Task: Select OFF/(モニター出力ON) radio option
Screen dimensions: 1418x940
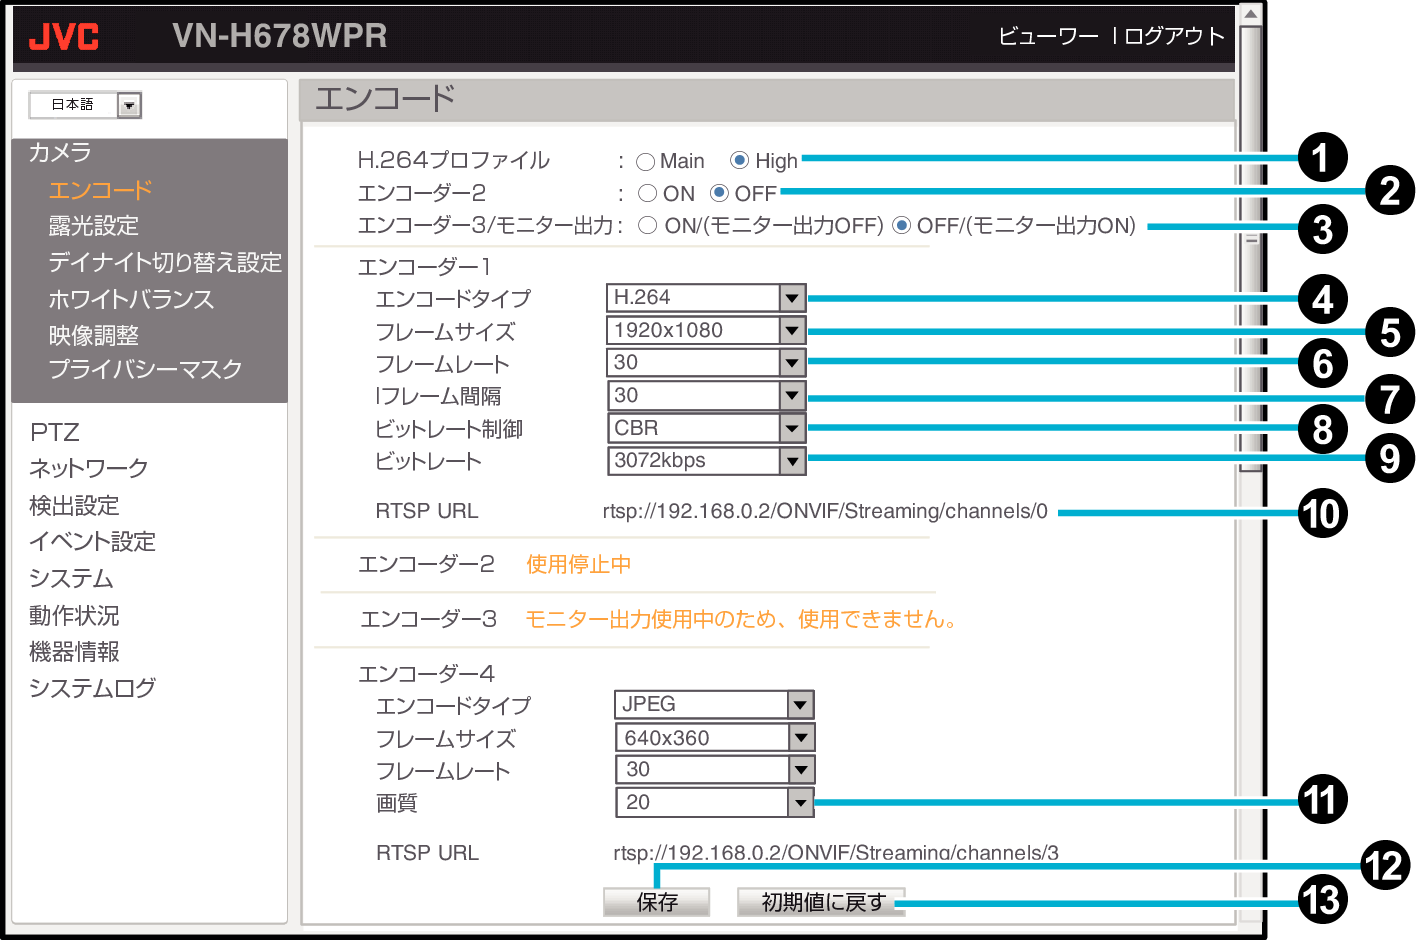Action: click(901, 225)
